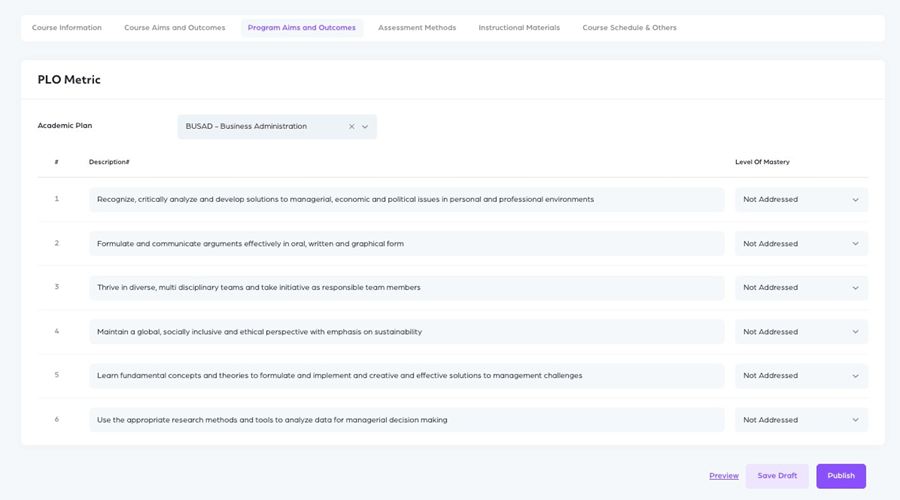The image size is (900, 500).
Task: Open Level of Mastery dropdown for row 6
Action: coord(801,420)
